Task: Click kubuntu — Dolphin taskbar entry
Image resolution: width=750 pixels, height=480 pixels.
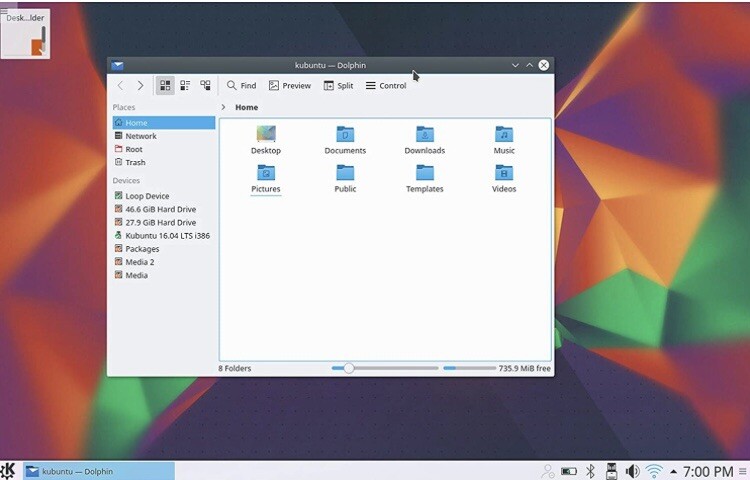Action: coord(99,471)
